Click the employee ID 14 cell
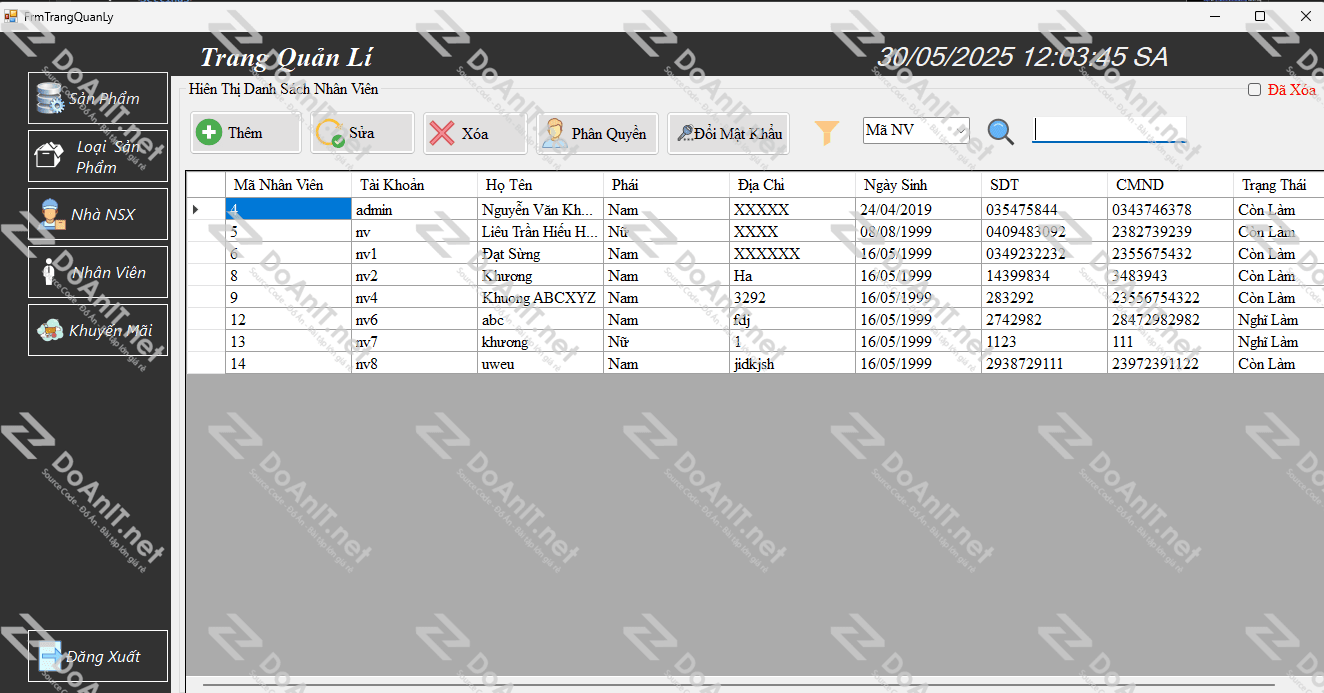The image size is (1324, 693). pos(288,364)
